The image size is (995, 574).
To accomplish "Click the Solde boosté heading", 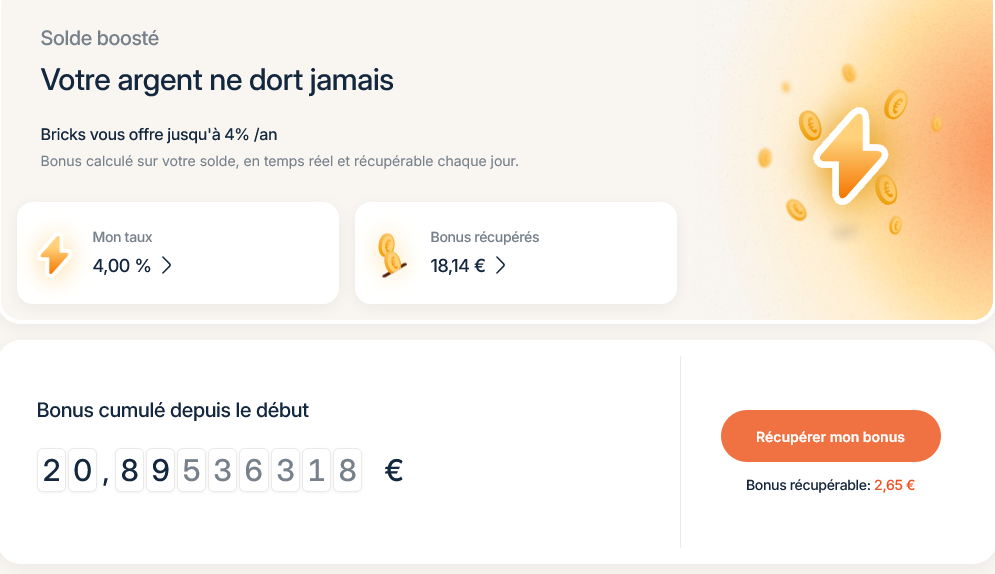I will click(100, 39).
